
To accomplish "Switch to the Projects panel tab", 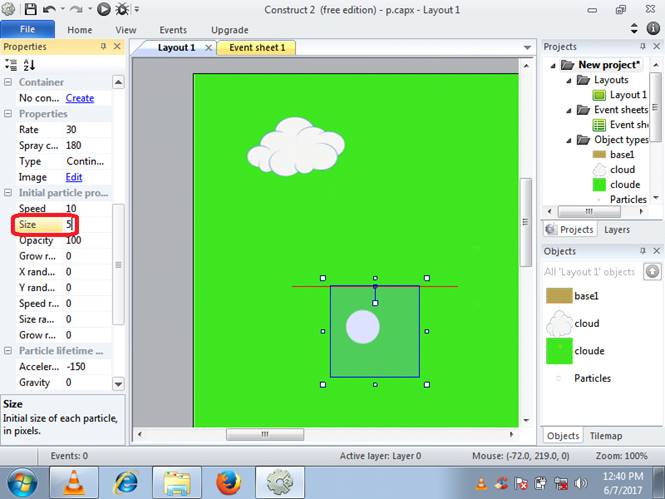I will 569,229.
